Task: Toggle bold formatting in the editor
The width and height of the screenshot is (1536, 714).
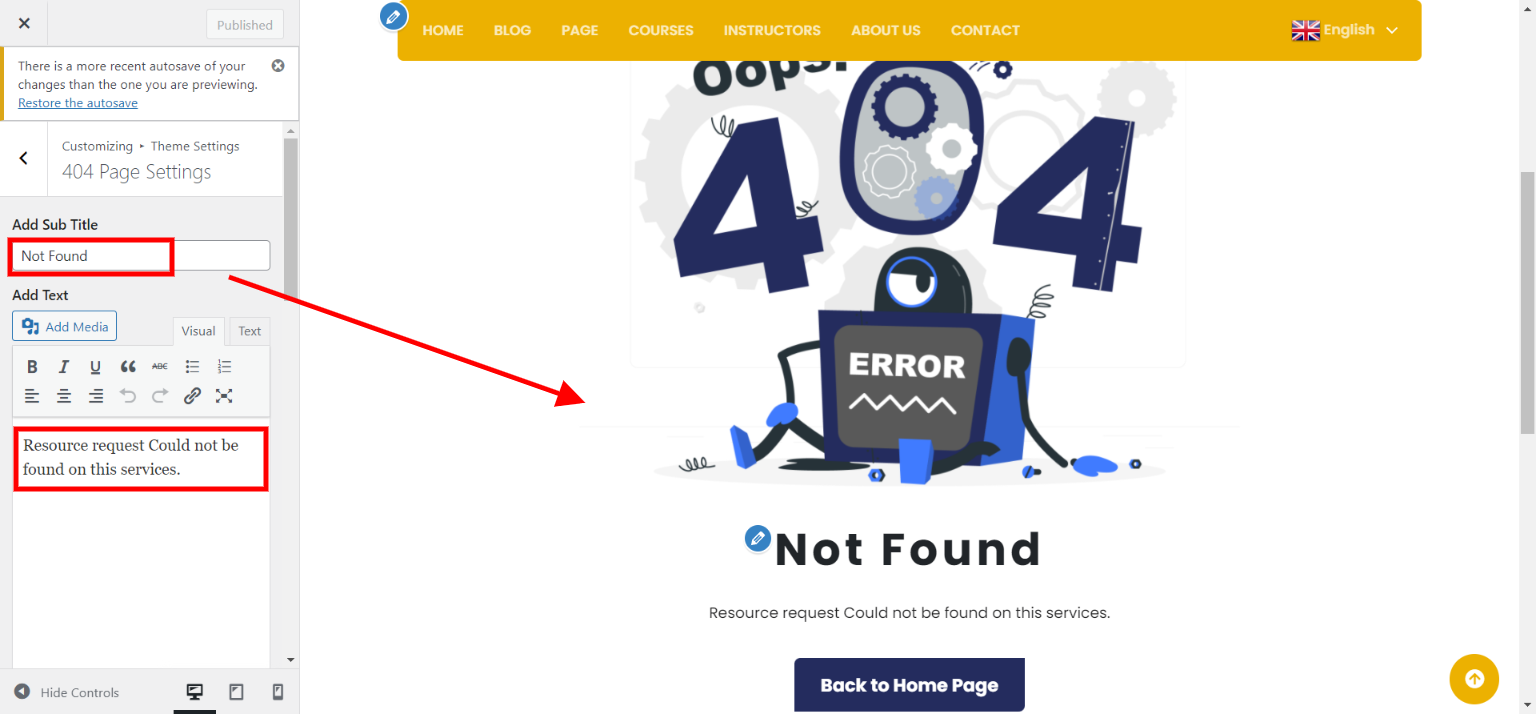Action: 32,367
